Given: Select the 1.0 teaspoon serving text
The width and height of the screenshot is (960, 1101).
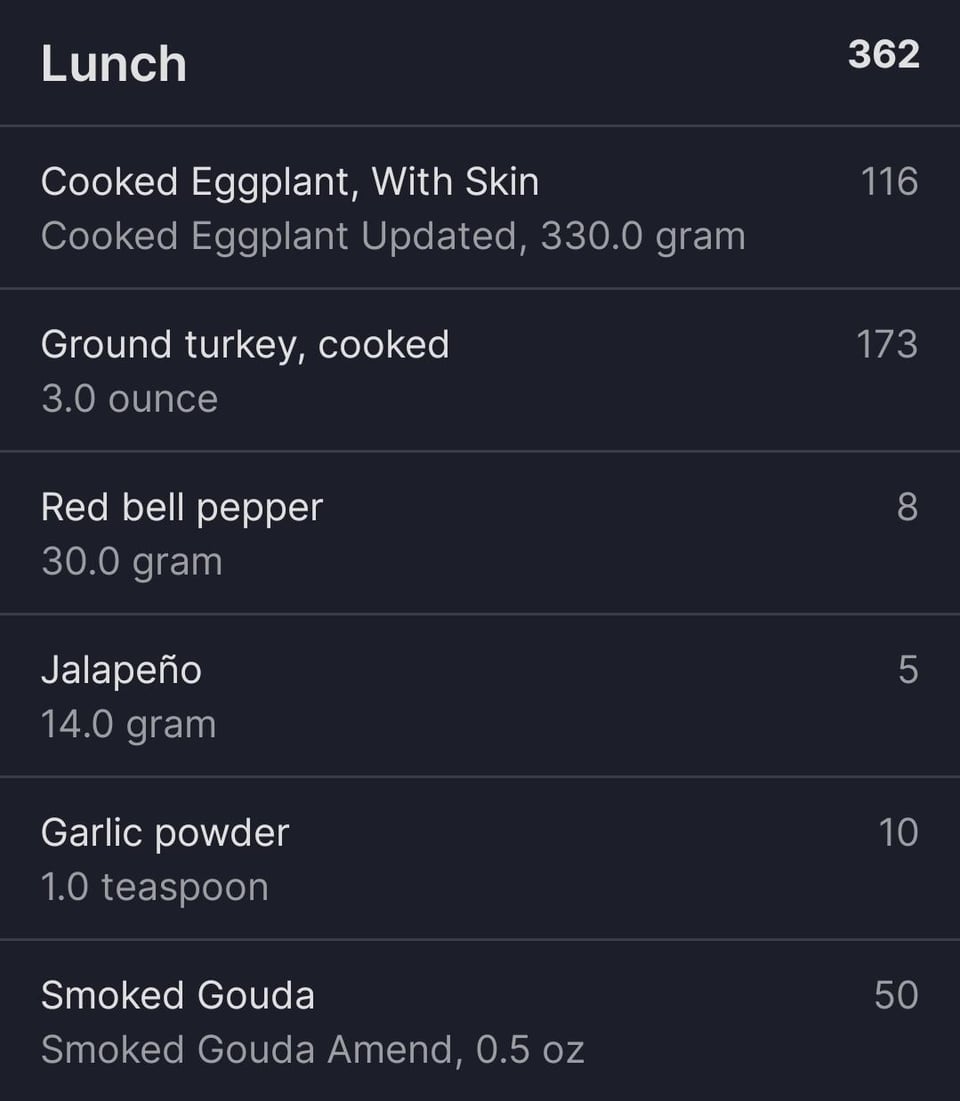Looking at the screenshot, I should click(154, 888).
